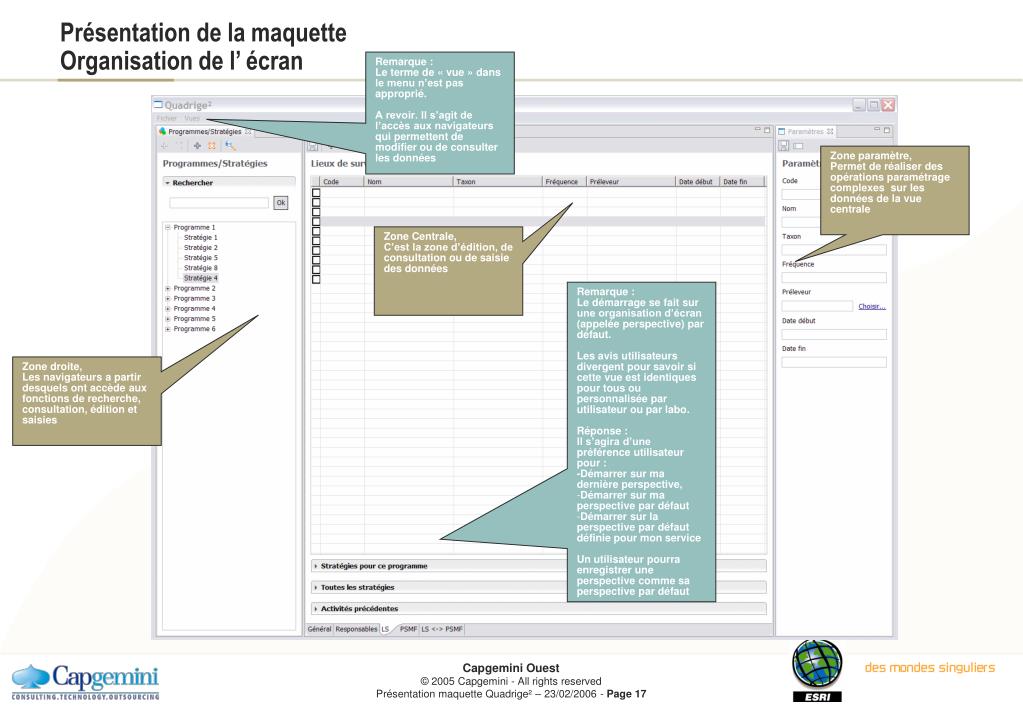Switch to the Général tab
Screen dimensions: 1023x708
point(319,629)
